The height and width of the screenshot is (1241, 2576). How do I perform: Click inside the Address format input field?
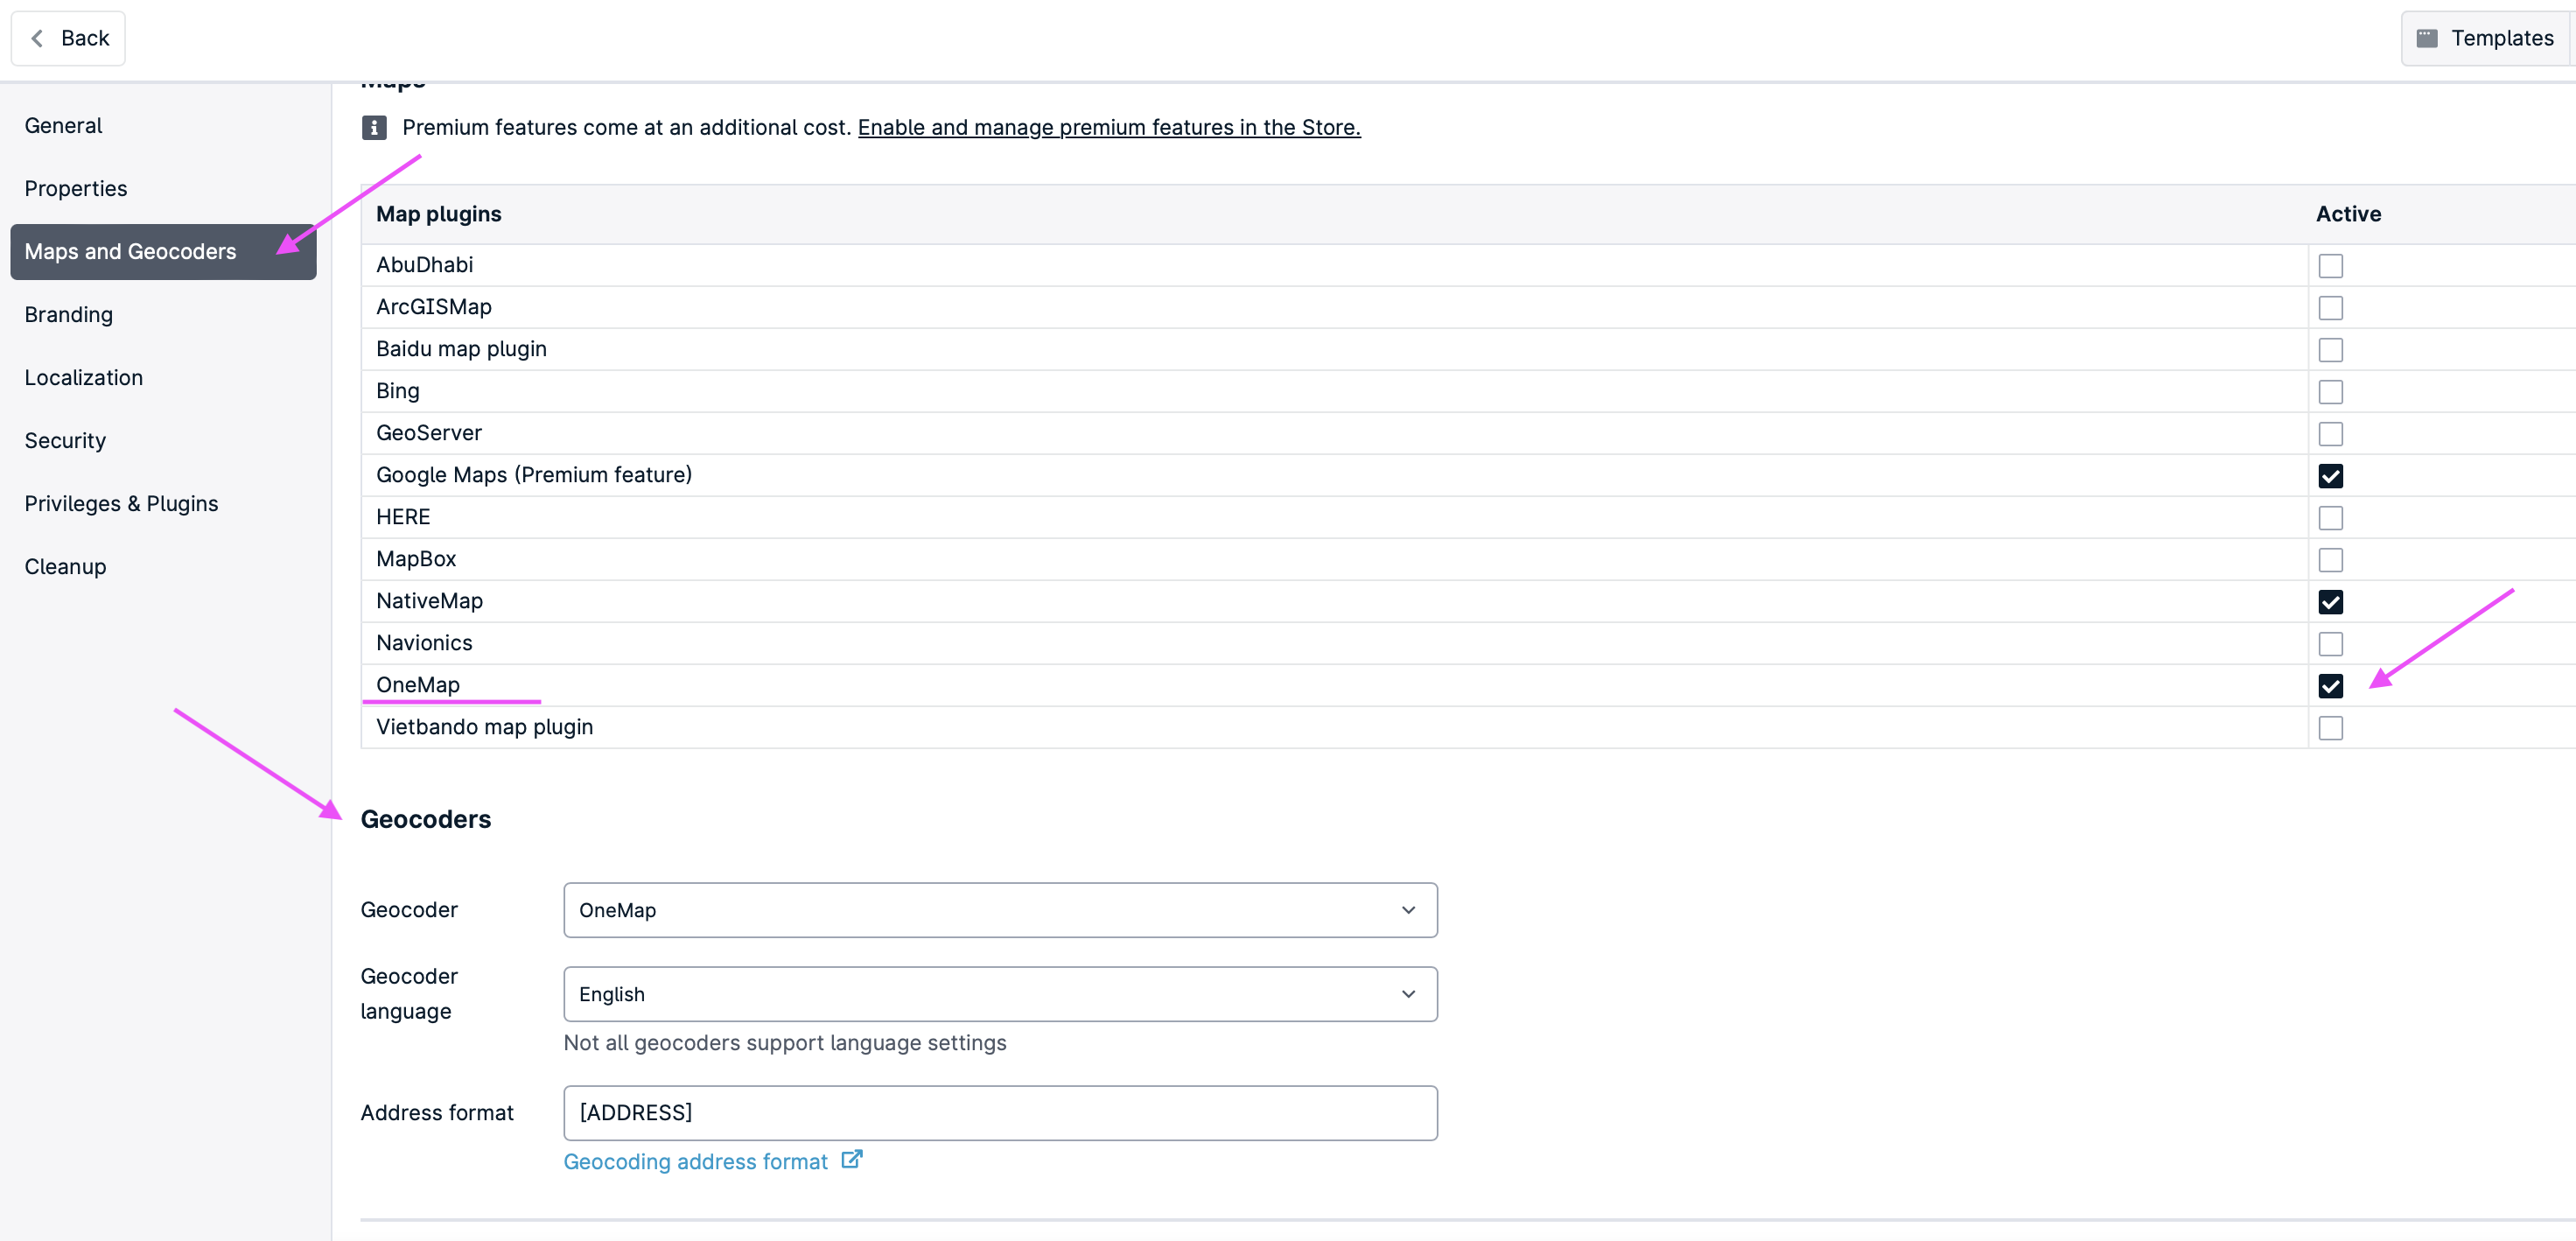(999, 1112)
